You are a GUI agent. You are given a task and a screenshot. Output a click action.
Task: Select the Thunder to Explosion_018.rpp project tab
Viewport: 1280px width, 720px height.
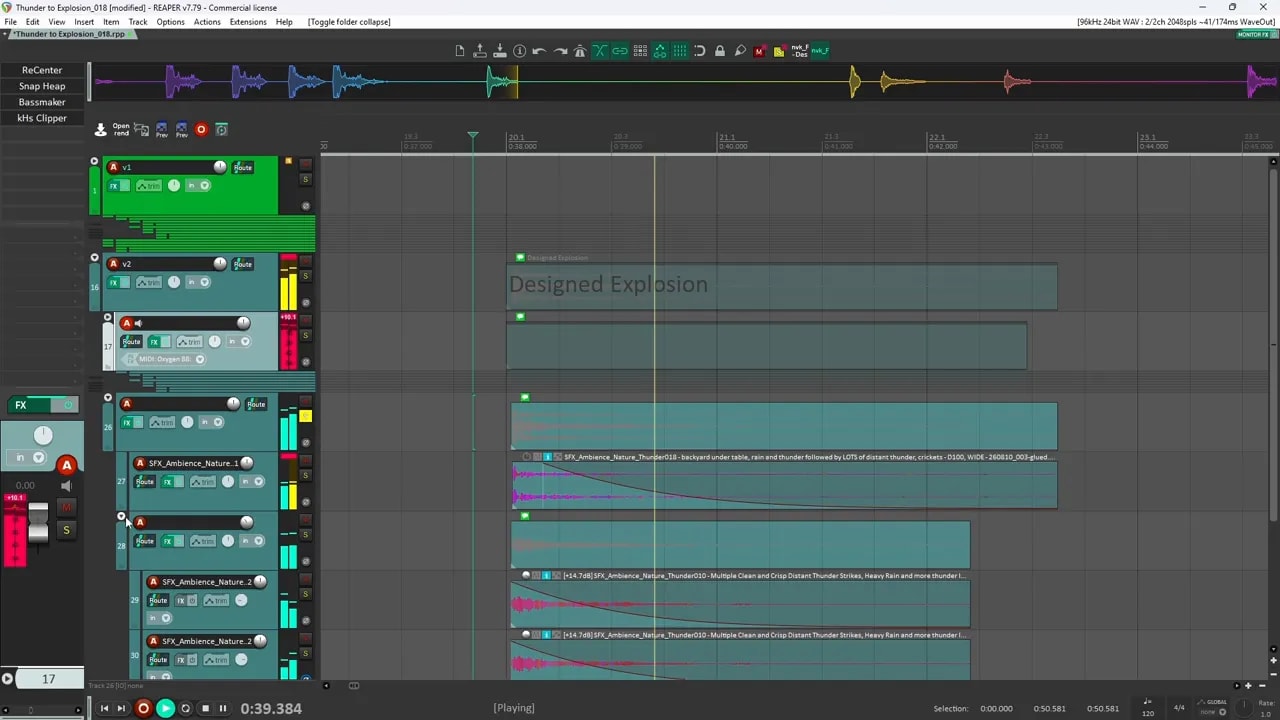(70, 34)
